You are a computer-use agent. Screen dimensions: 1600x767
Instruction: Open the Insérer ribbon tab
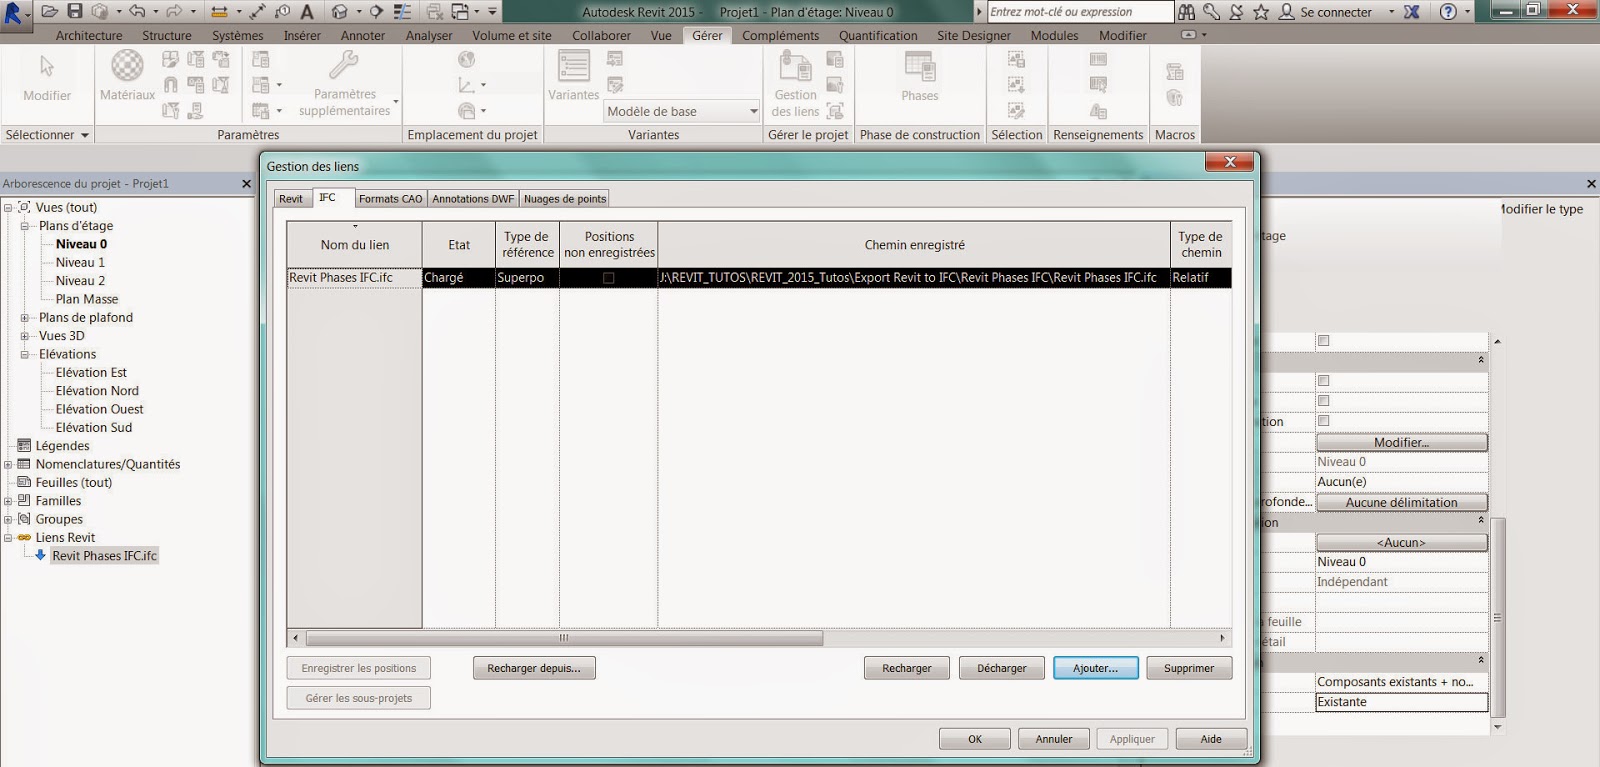(x=302, y=35)
